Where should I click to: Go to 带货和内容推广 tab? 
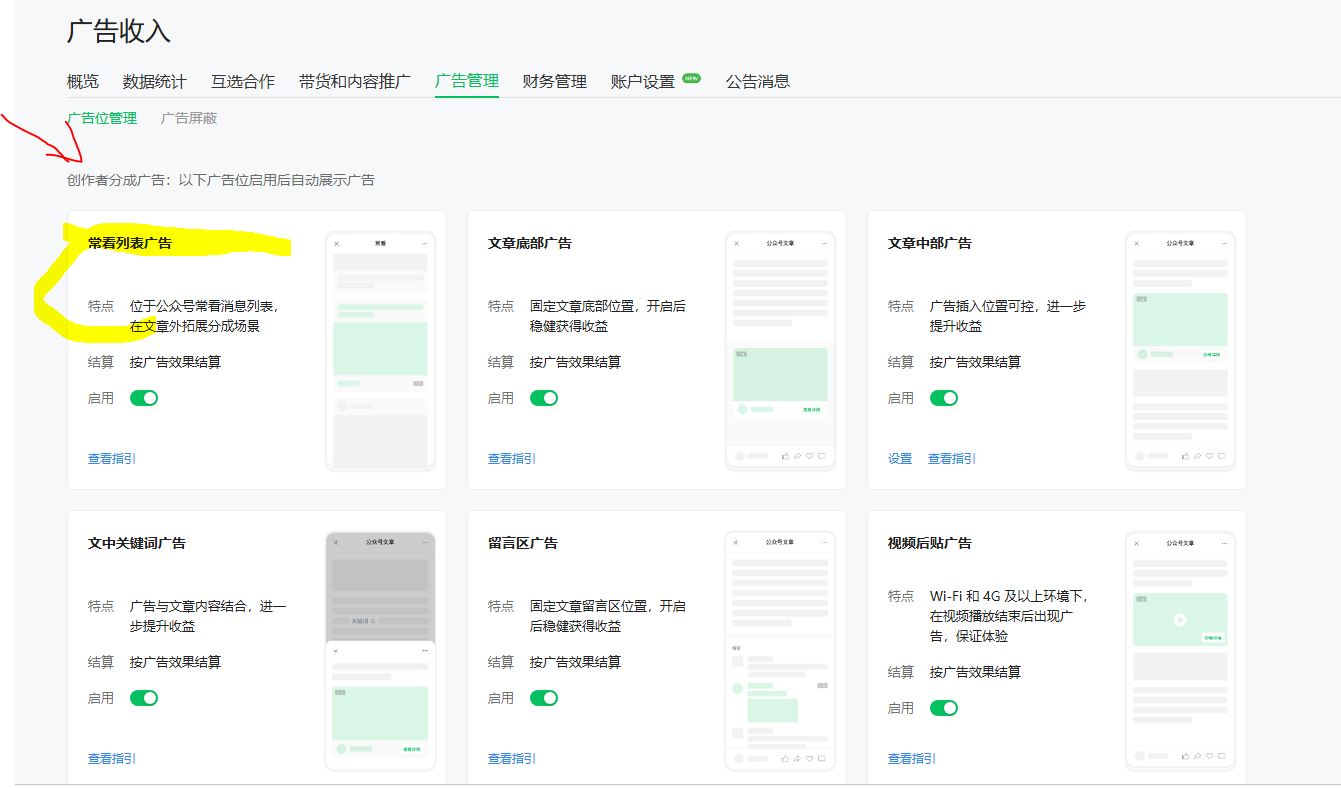[x=354, y=81]
